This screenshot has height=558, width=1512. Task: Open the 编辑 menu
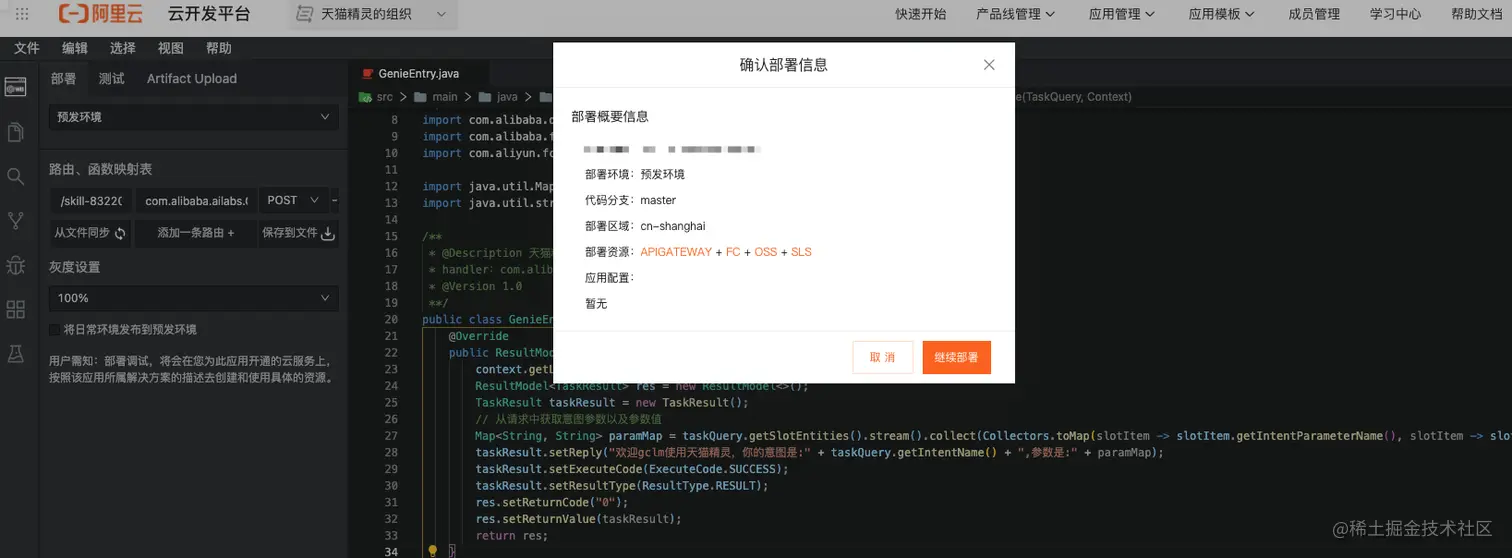coord(75,48)
